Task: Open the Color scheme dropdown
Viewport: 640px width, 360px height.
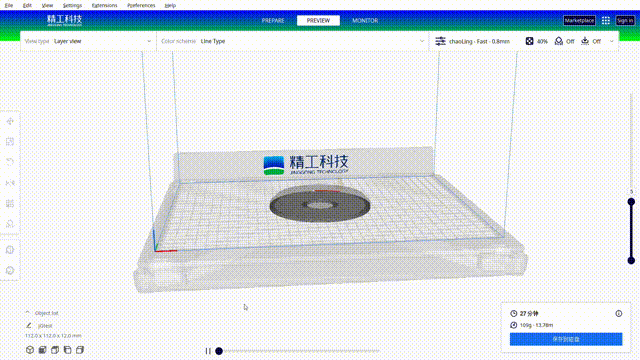Action: pos(293,41)
